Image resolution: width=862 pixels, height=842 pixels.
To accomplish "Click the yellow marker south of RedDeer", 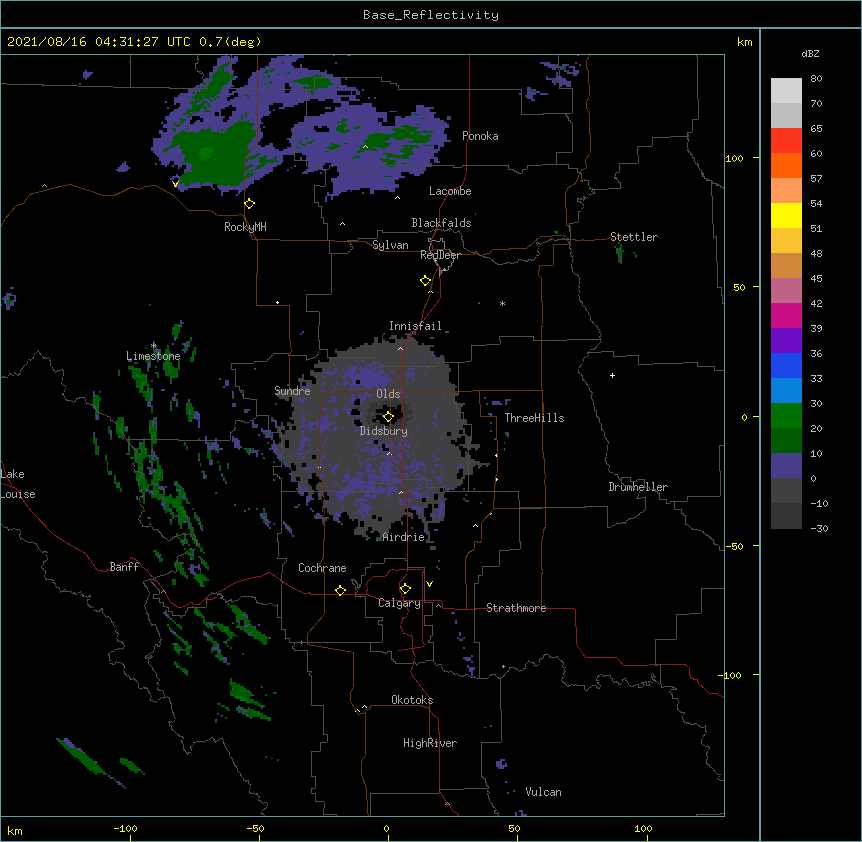I will click(426, 281).
